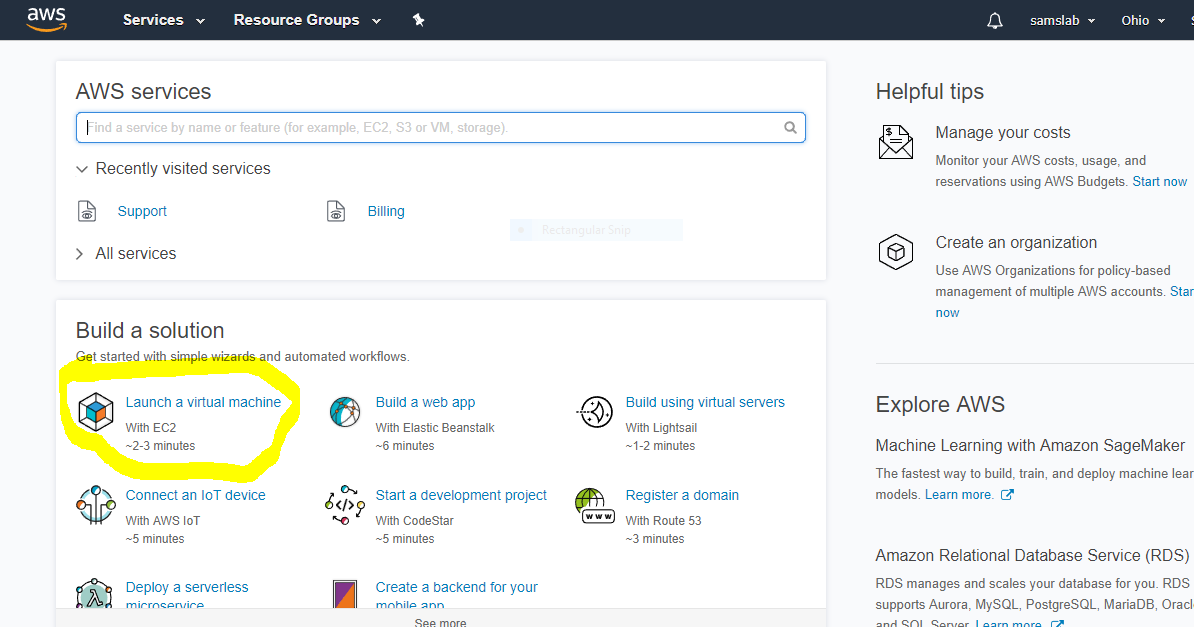The width and height of the screenshot is (1194, 627).
Task: Click the Support document icon
Action: click(x=87, y=211)
